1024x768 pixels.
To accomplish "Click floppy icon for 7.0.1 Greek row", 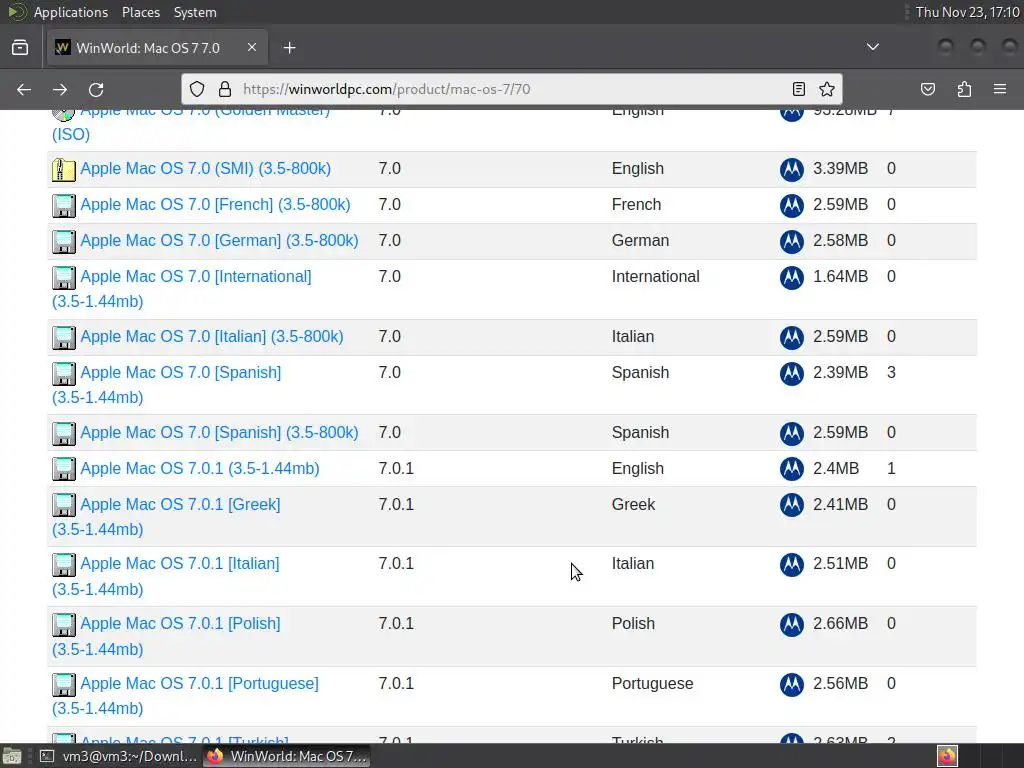I will 63,505.
